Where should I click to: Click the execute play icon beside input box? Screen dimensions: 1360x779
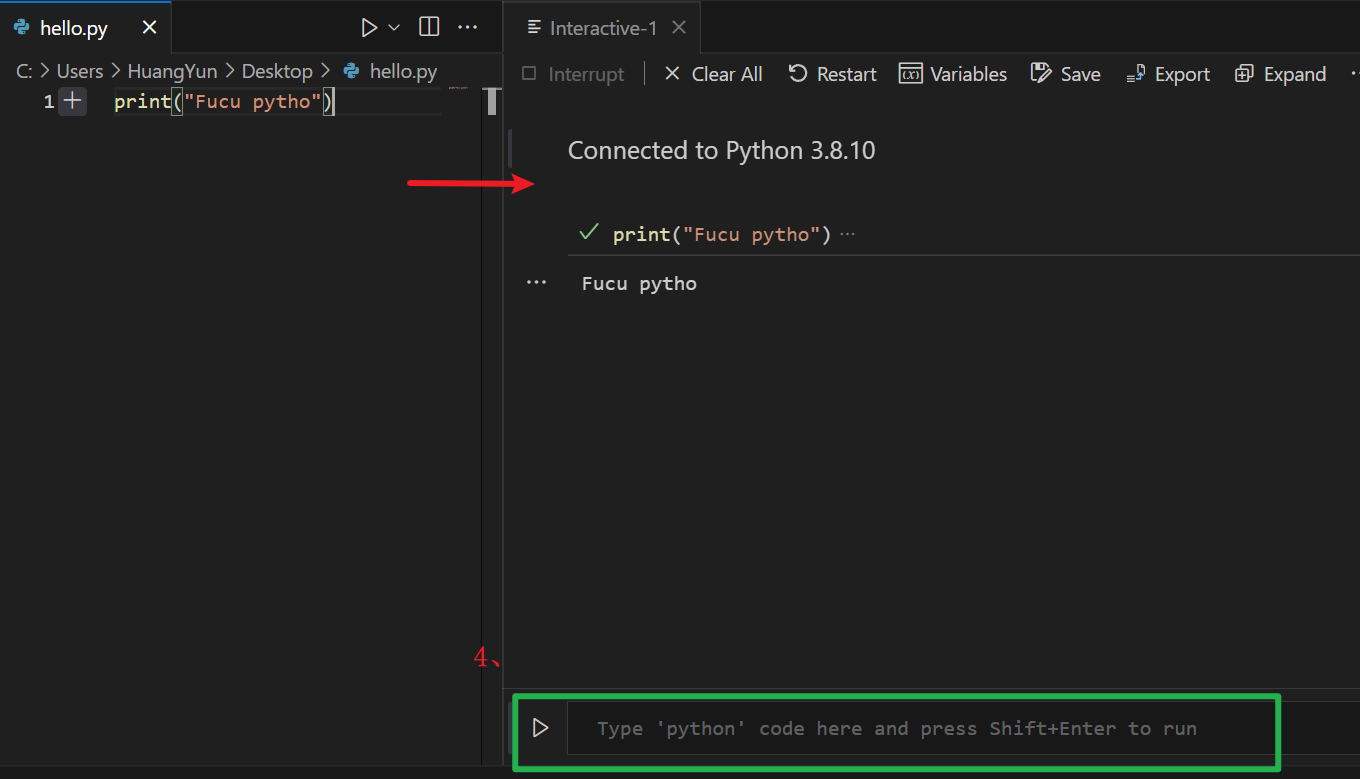pyautogui.click(x=540, y=728)
